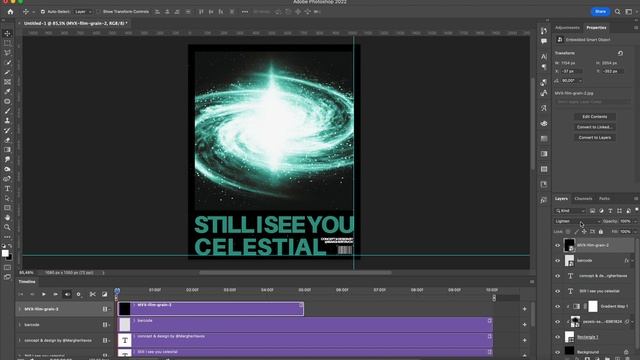640x360 pixels.
Task: Hide the Gradient Map 1 layer
Action: (558, 307)
